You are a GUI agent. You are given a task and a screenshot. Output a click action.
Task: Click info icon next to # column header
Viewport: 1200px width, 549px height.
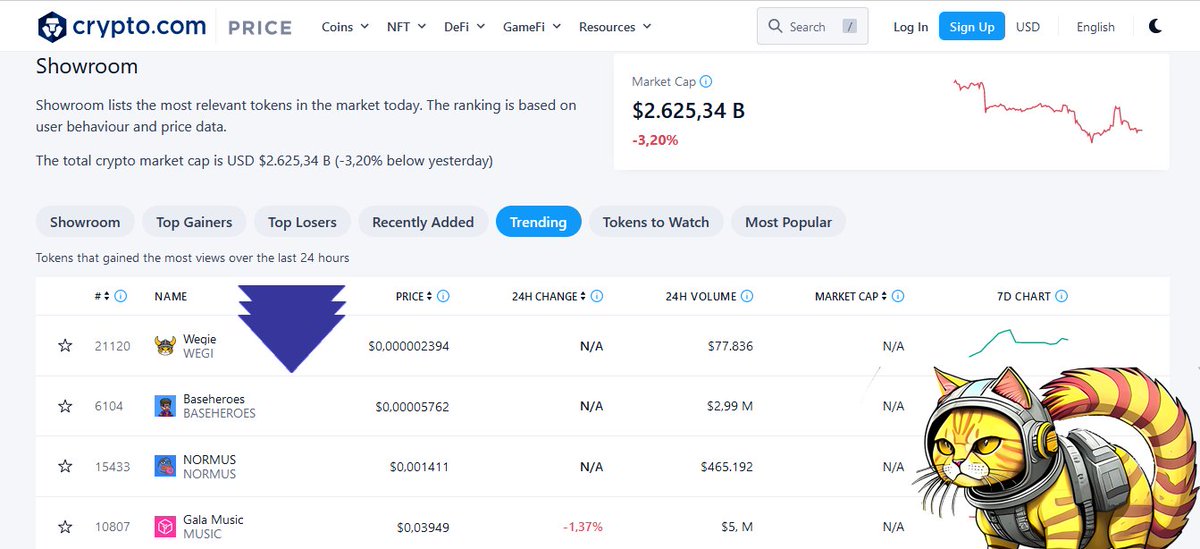pyautogui.click(x=121, y=296)
